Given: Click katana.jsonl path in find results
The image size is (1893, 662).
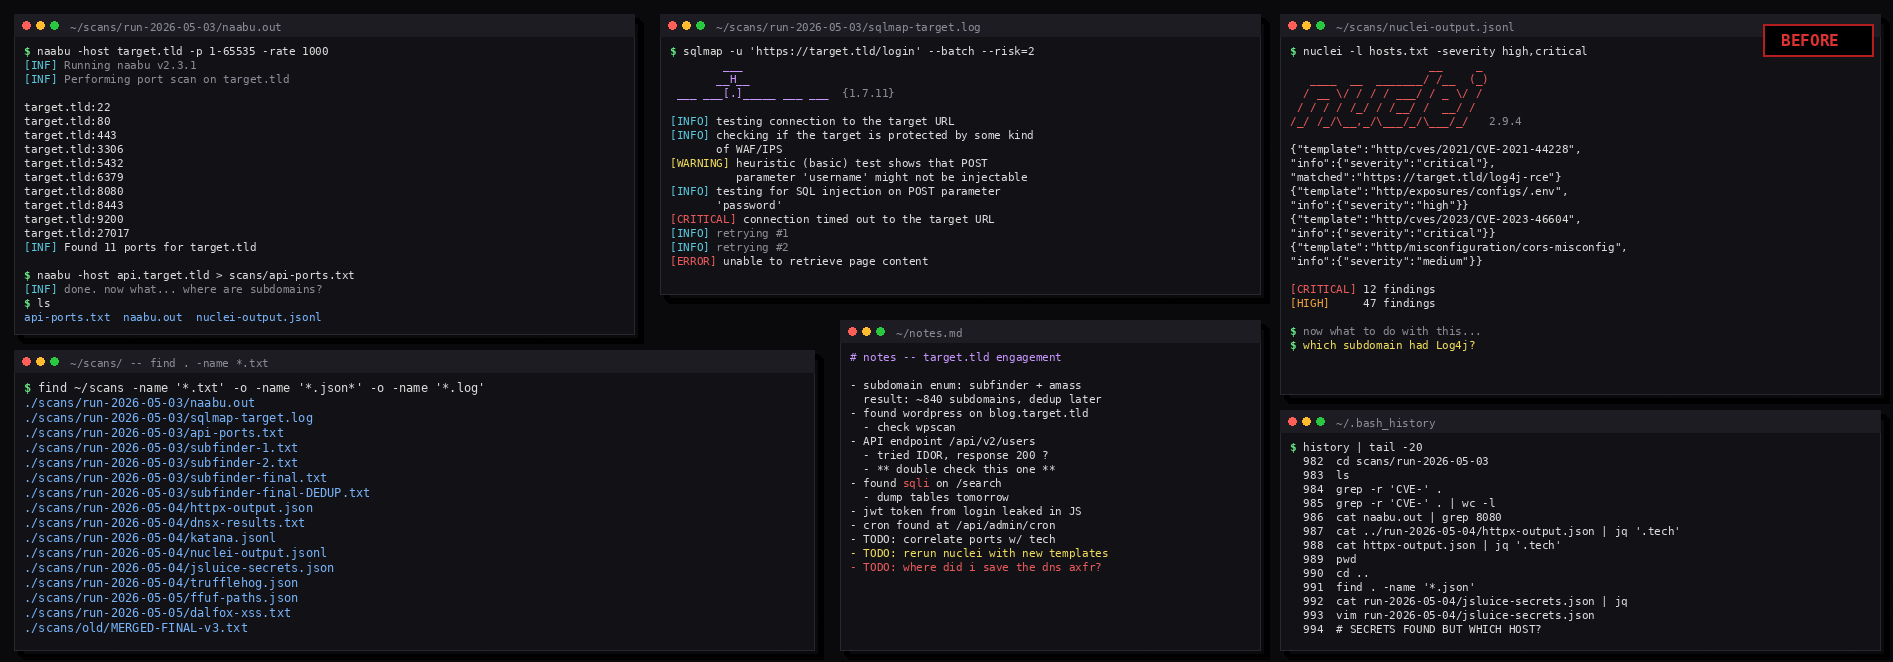Looking at the screenshot, I should click(150, 538).
